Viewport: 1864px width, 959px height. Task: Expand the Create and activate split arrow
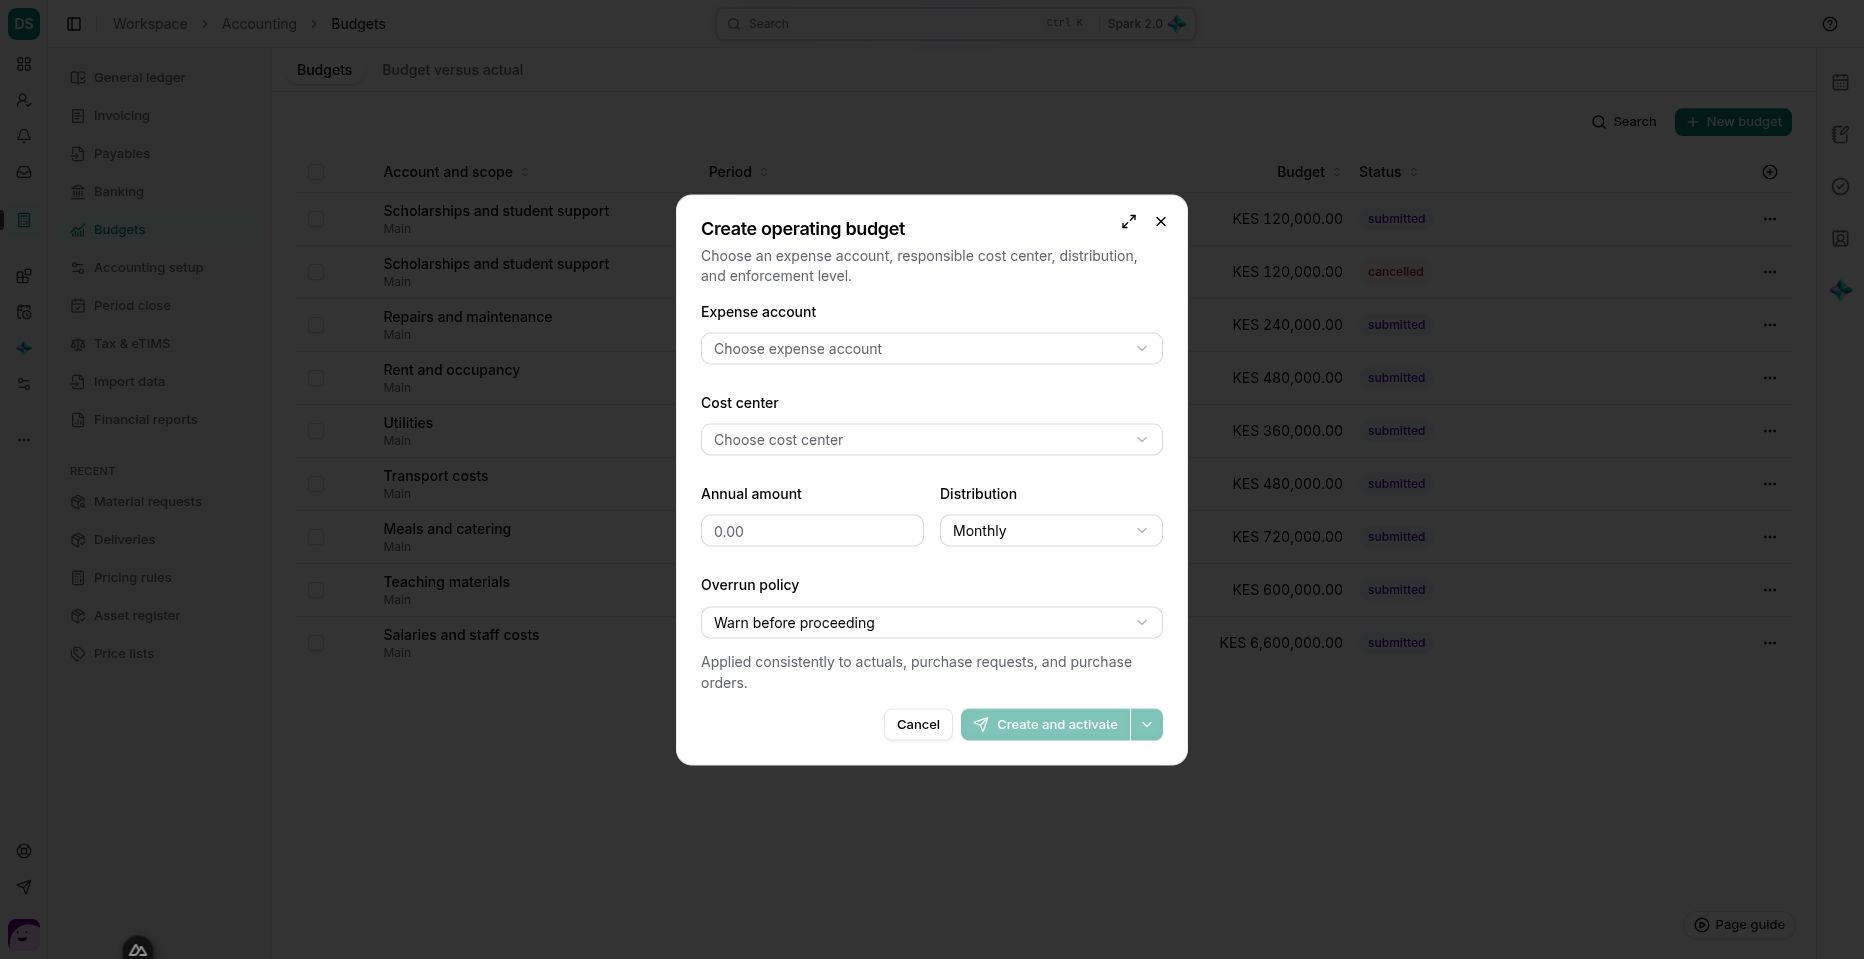coord(1147,725)
